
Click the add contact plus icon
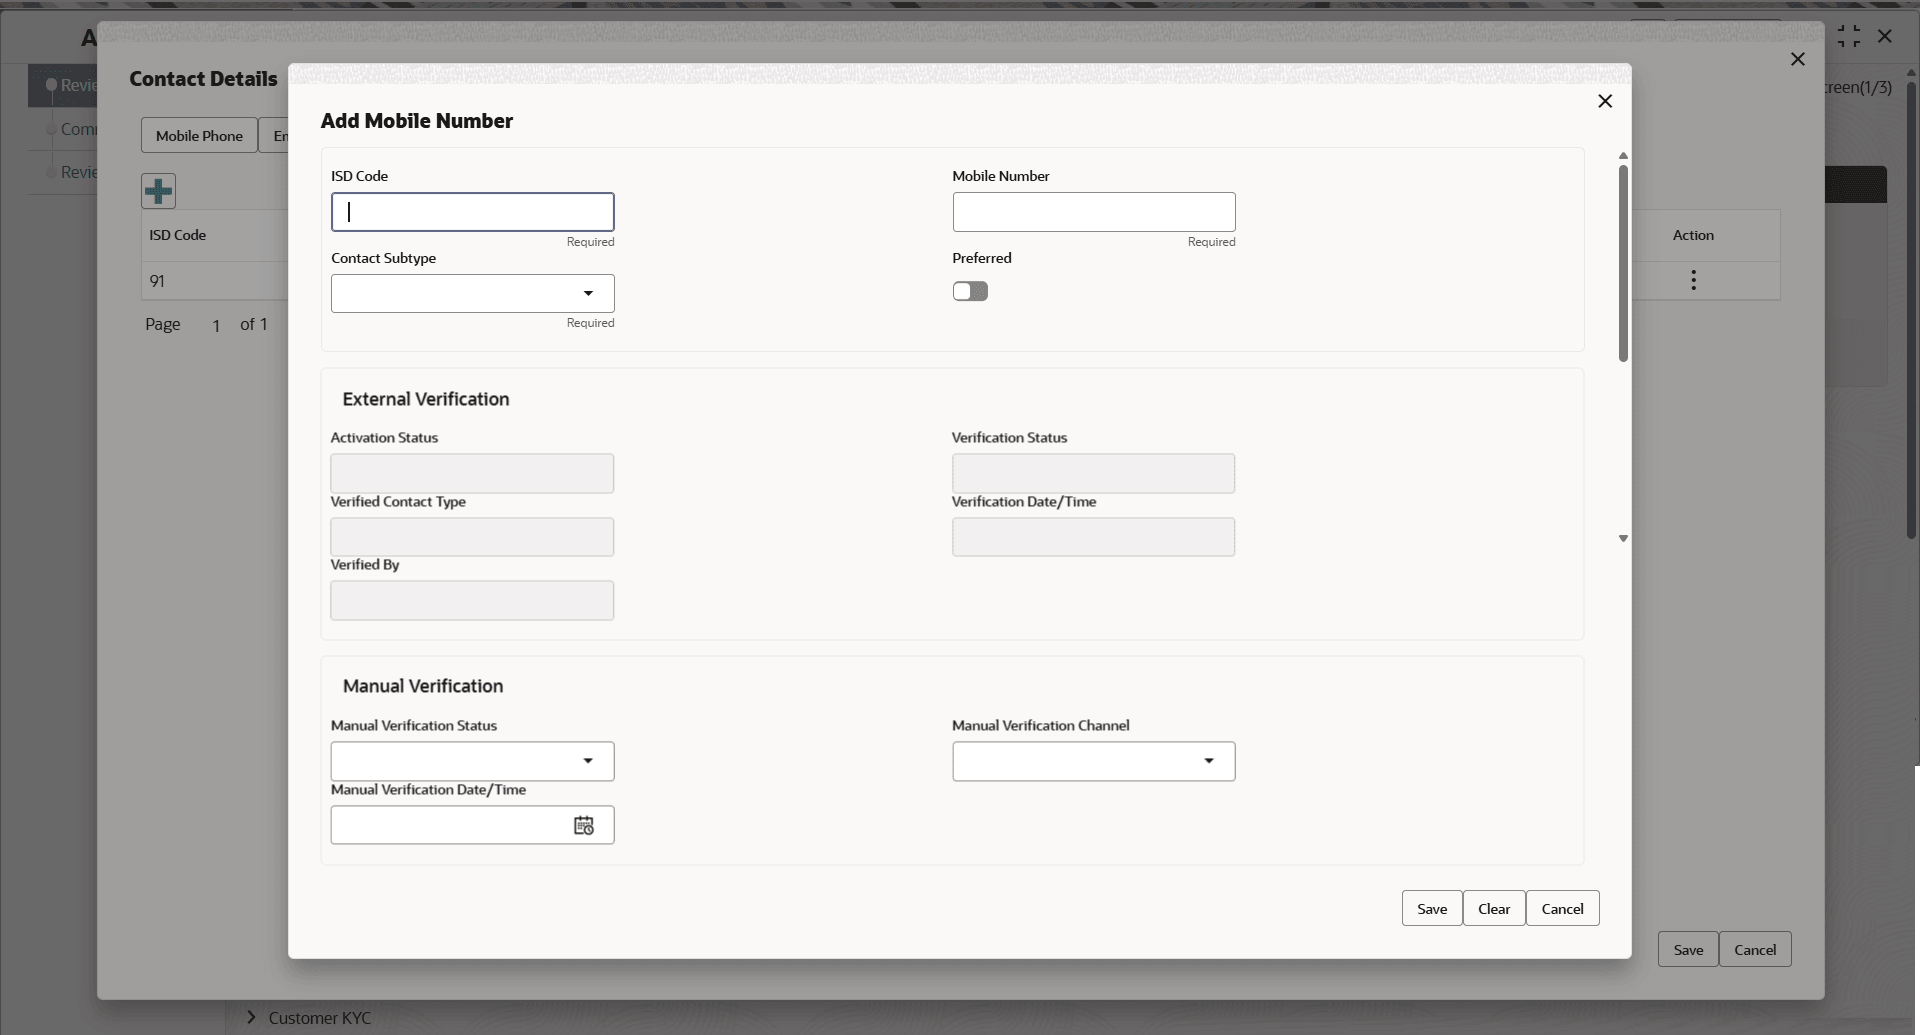pyautogui.click(x=158, y=191)
